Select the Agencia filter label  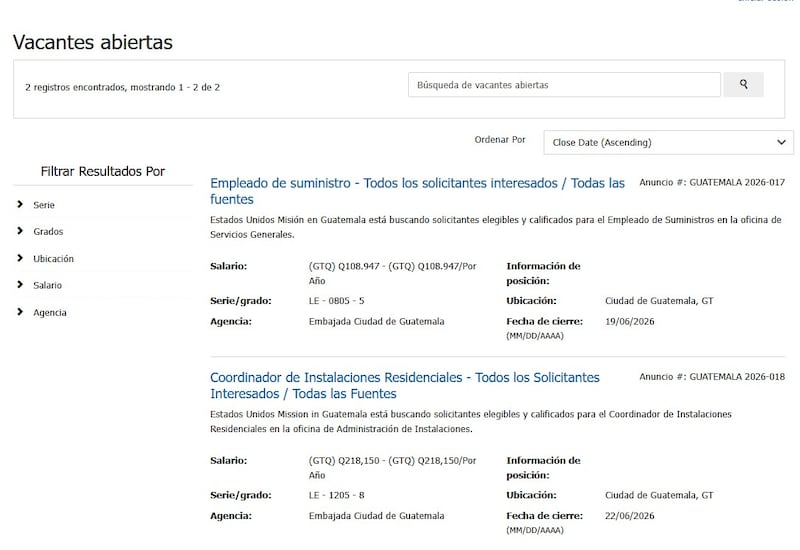(x=50, y=313)
